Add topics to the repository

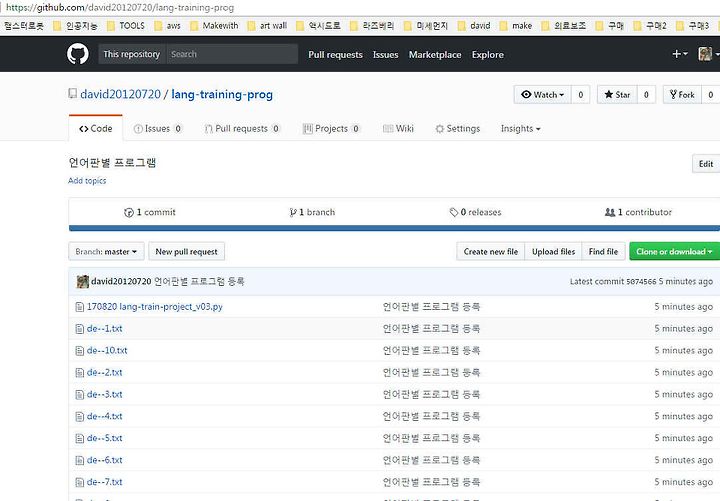[87, 181]
